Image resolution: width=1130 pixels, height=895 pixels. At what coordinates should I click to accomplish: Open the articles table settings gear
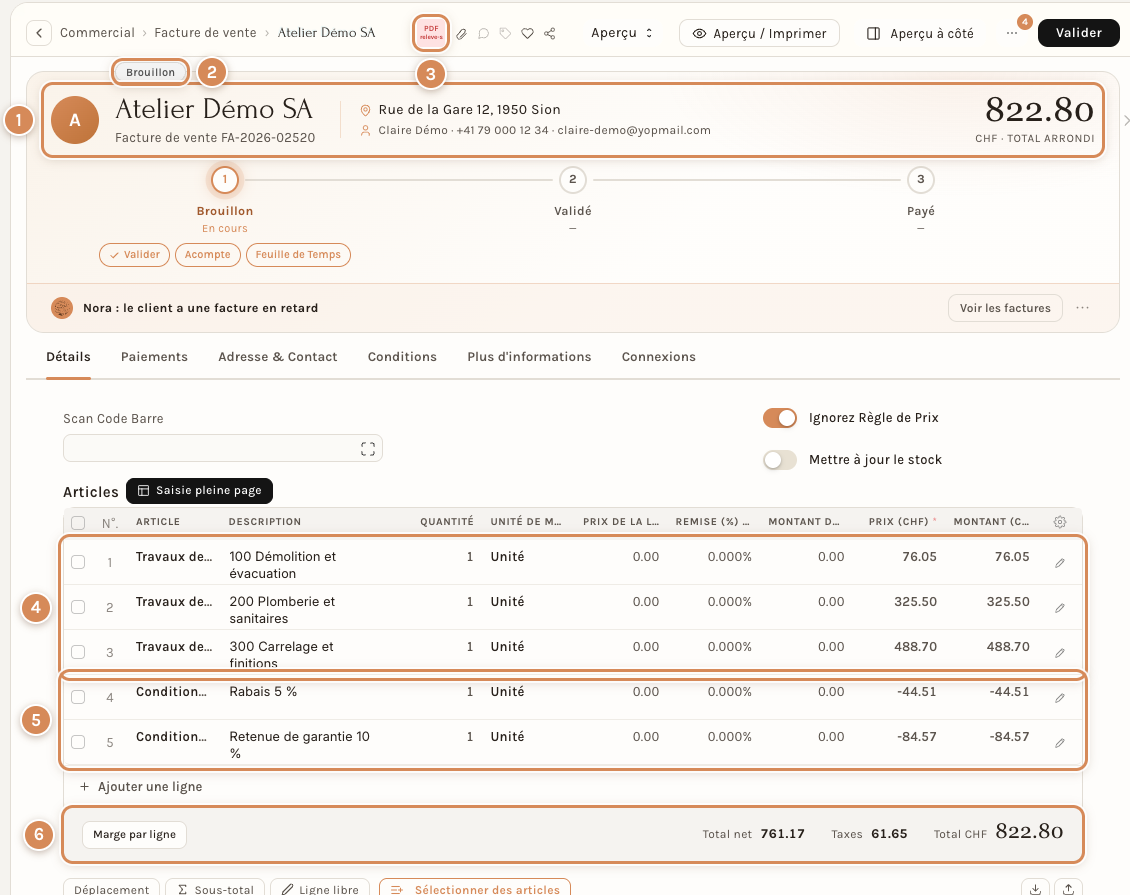point(1059,522)
